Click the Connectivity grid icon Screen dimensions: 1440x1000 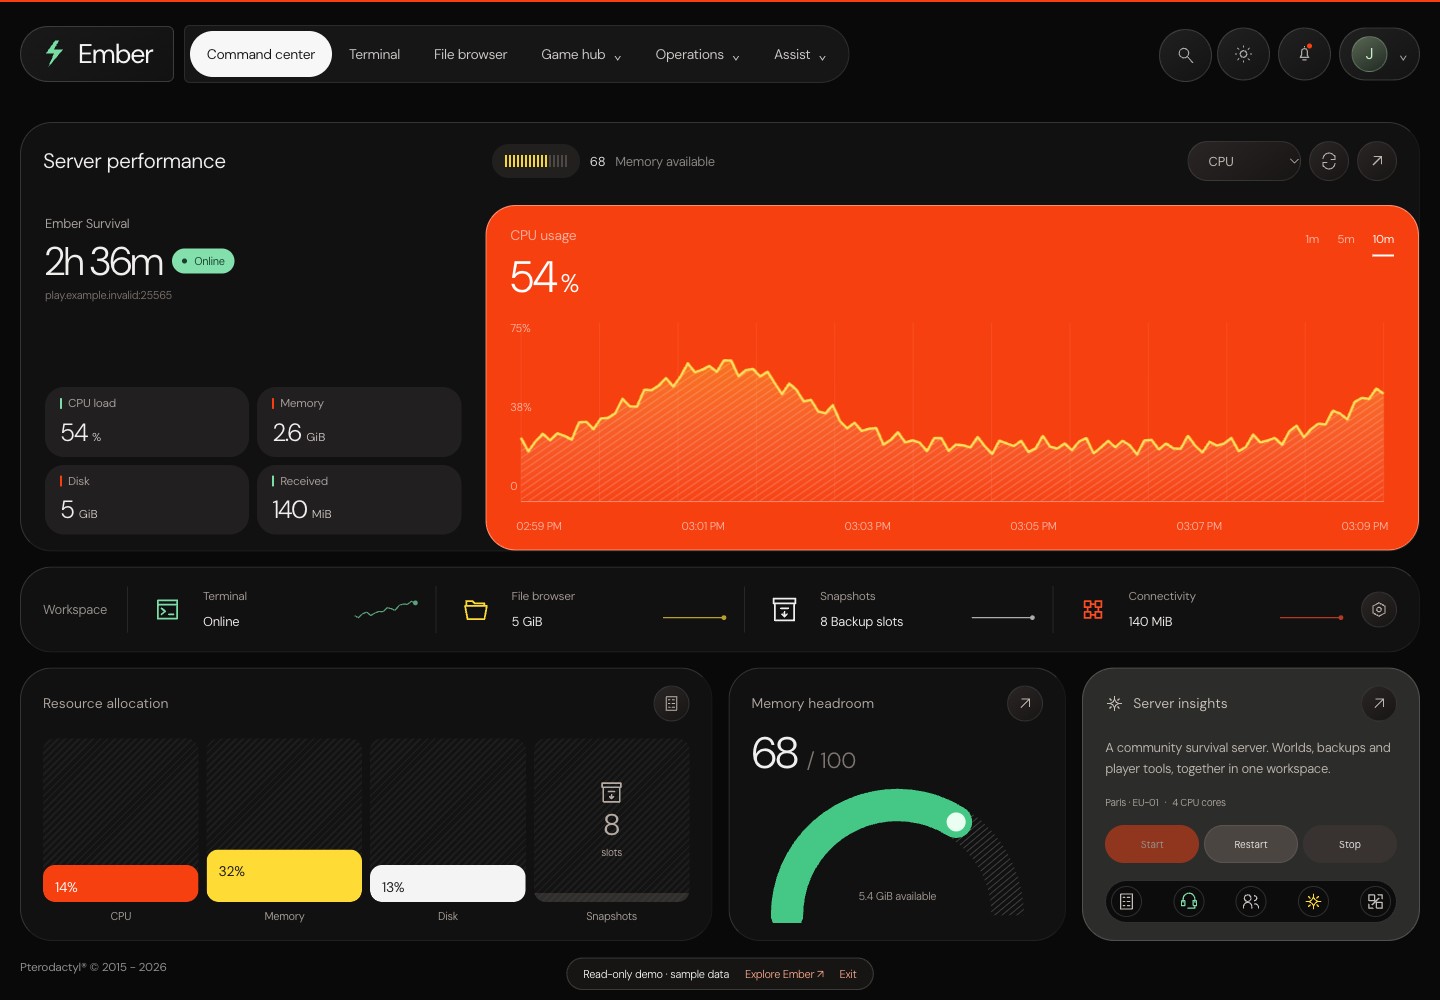tap(1093, 609)
